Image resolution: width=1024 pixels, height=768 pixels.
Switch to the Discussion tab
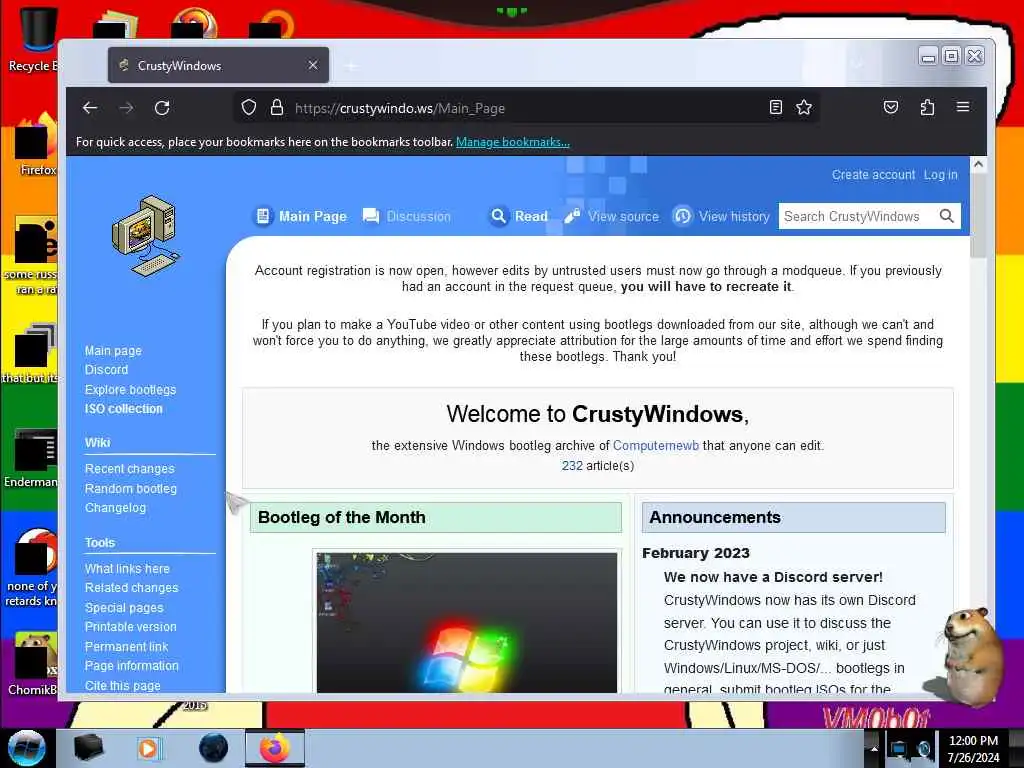point(407,216)
